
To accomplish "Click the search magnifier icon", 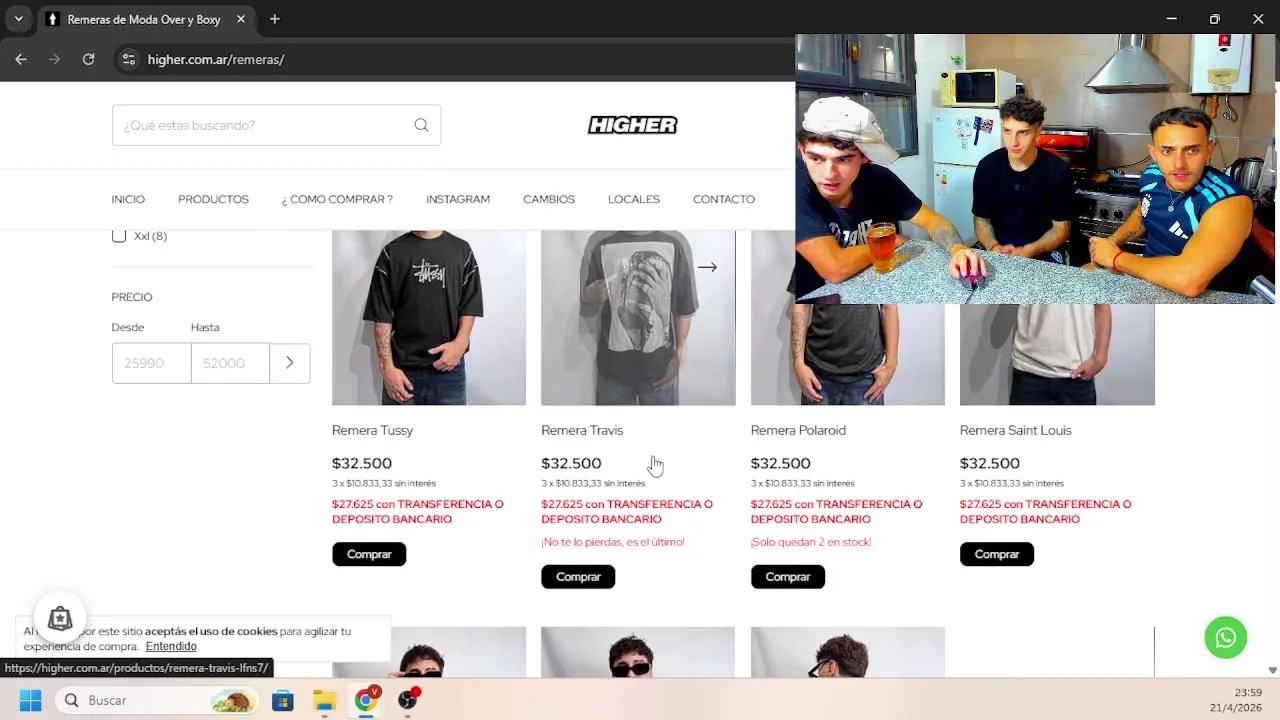I will click(421, 125).
